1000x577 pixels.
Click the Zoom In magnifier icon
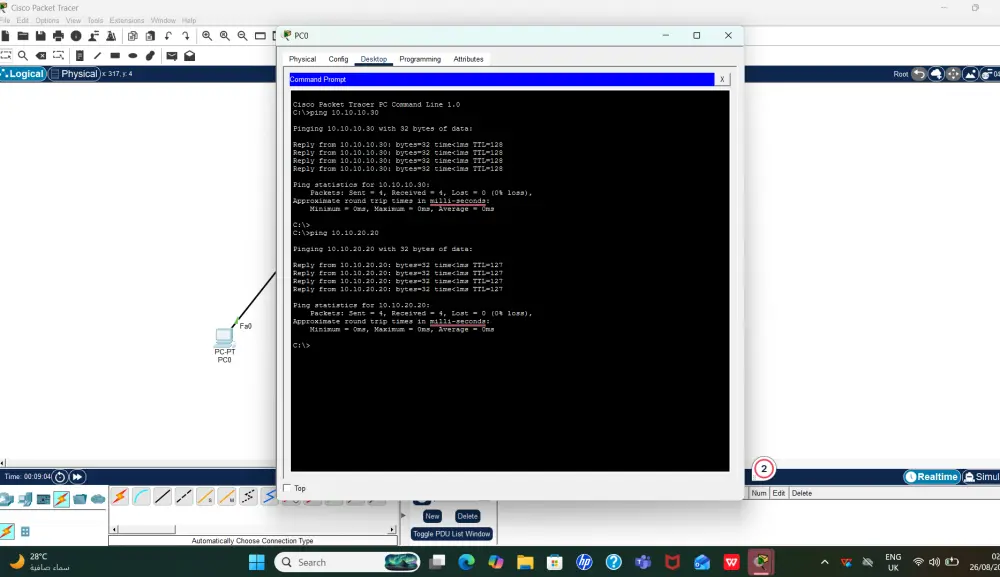click(x=207, y=36)
